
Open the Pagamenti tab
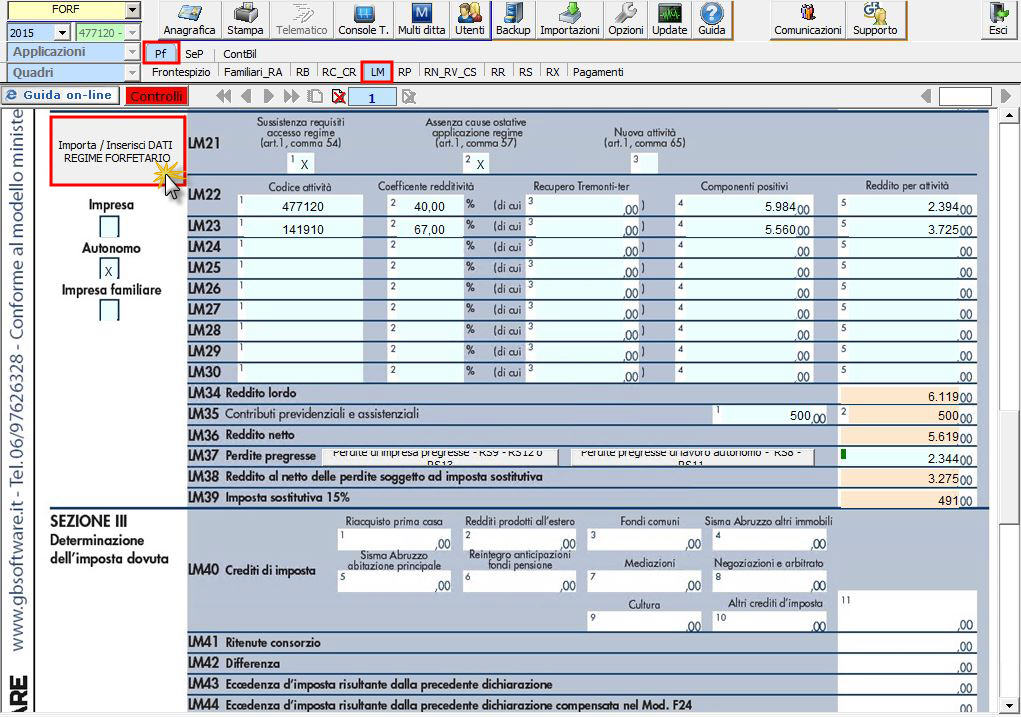tap(598, 72)
